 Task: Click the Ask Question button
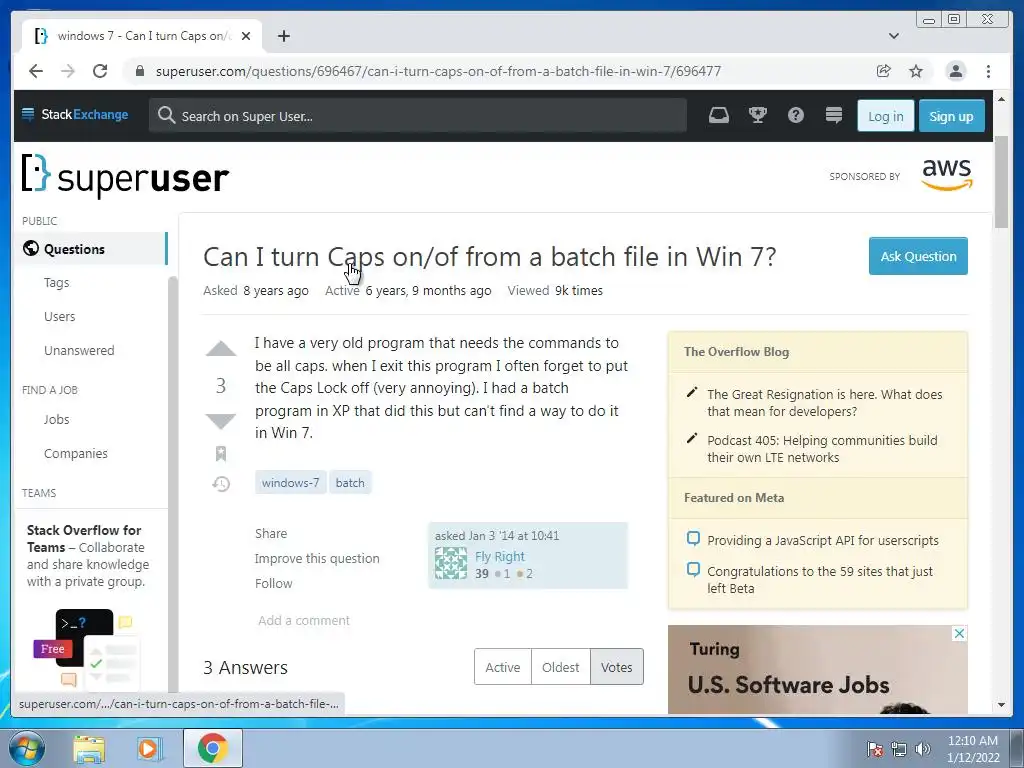[x=918, y=256]
